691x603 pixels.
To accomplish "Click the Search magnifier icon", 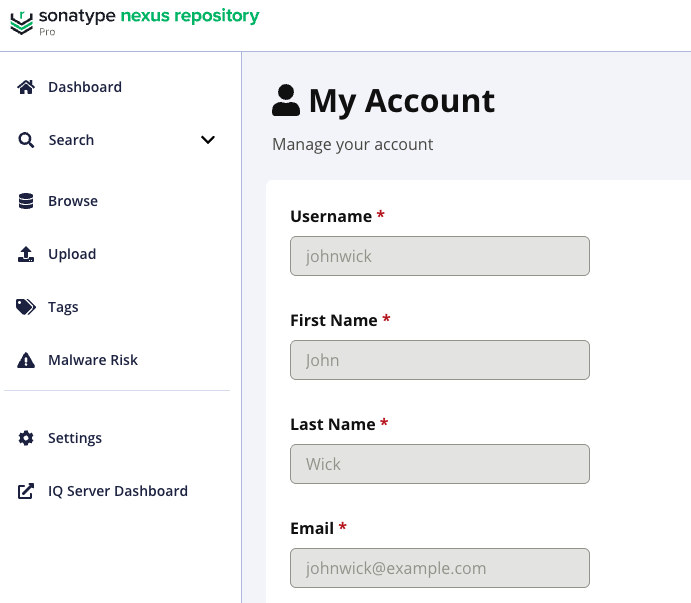I will [26, 140].
